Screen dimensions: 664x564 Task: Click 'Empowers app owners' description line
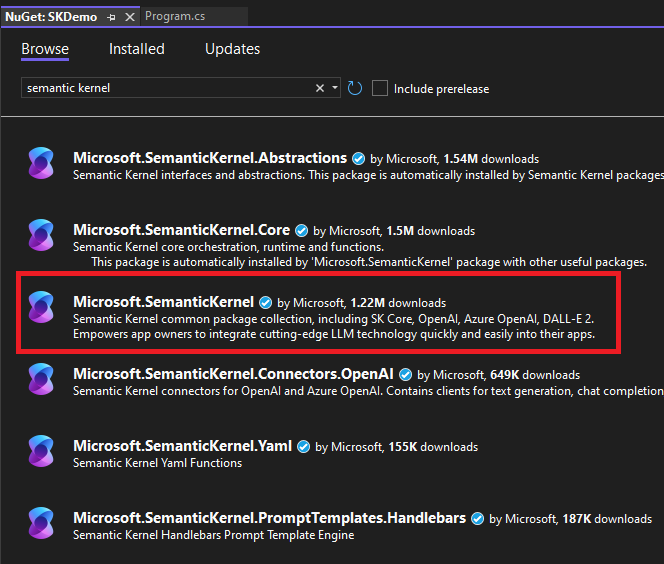coord(334,334)
